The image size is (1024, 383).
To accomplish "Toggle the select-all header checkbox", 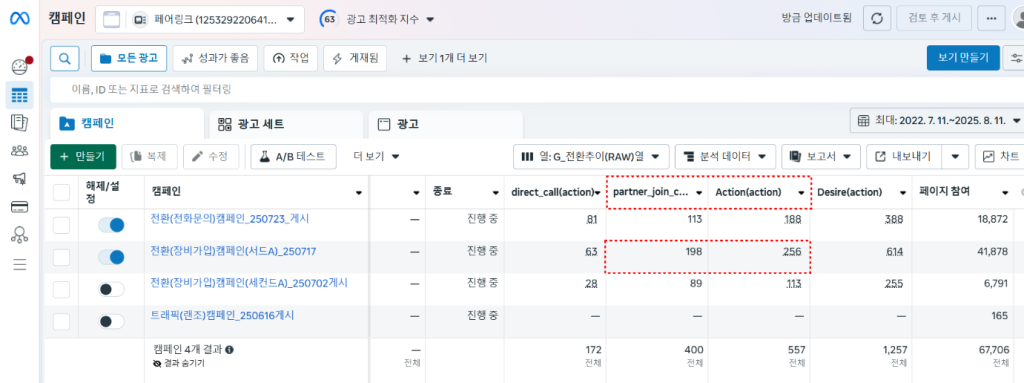I will (61, 192).
